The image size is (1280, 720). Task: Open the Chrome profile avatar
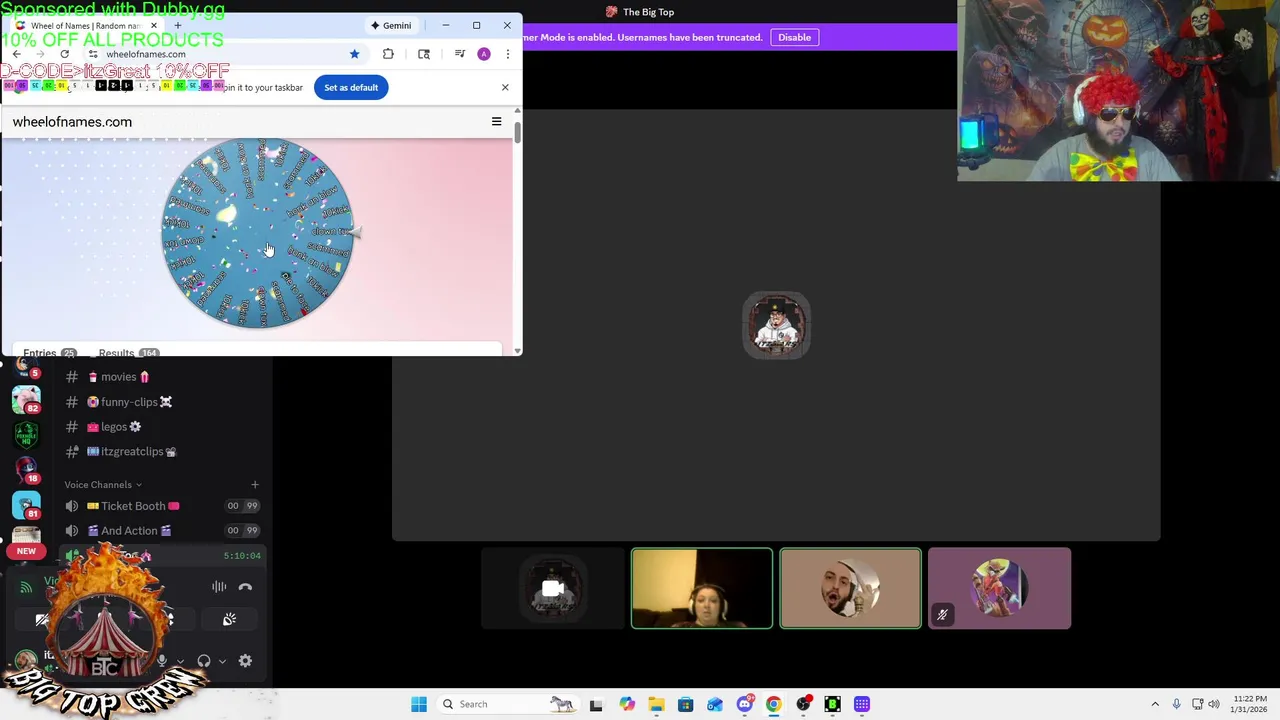[484, 54]
